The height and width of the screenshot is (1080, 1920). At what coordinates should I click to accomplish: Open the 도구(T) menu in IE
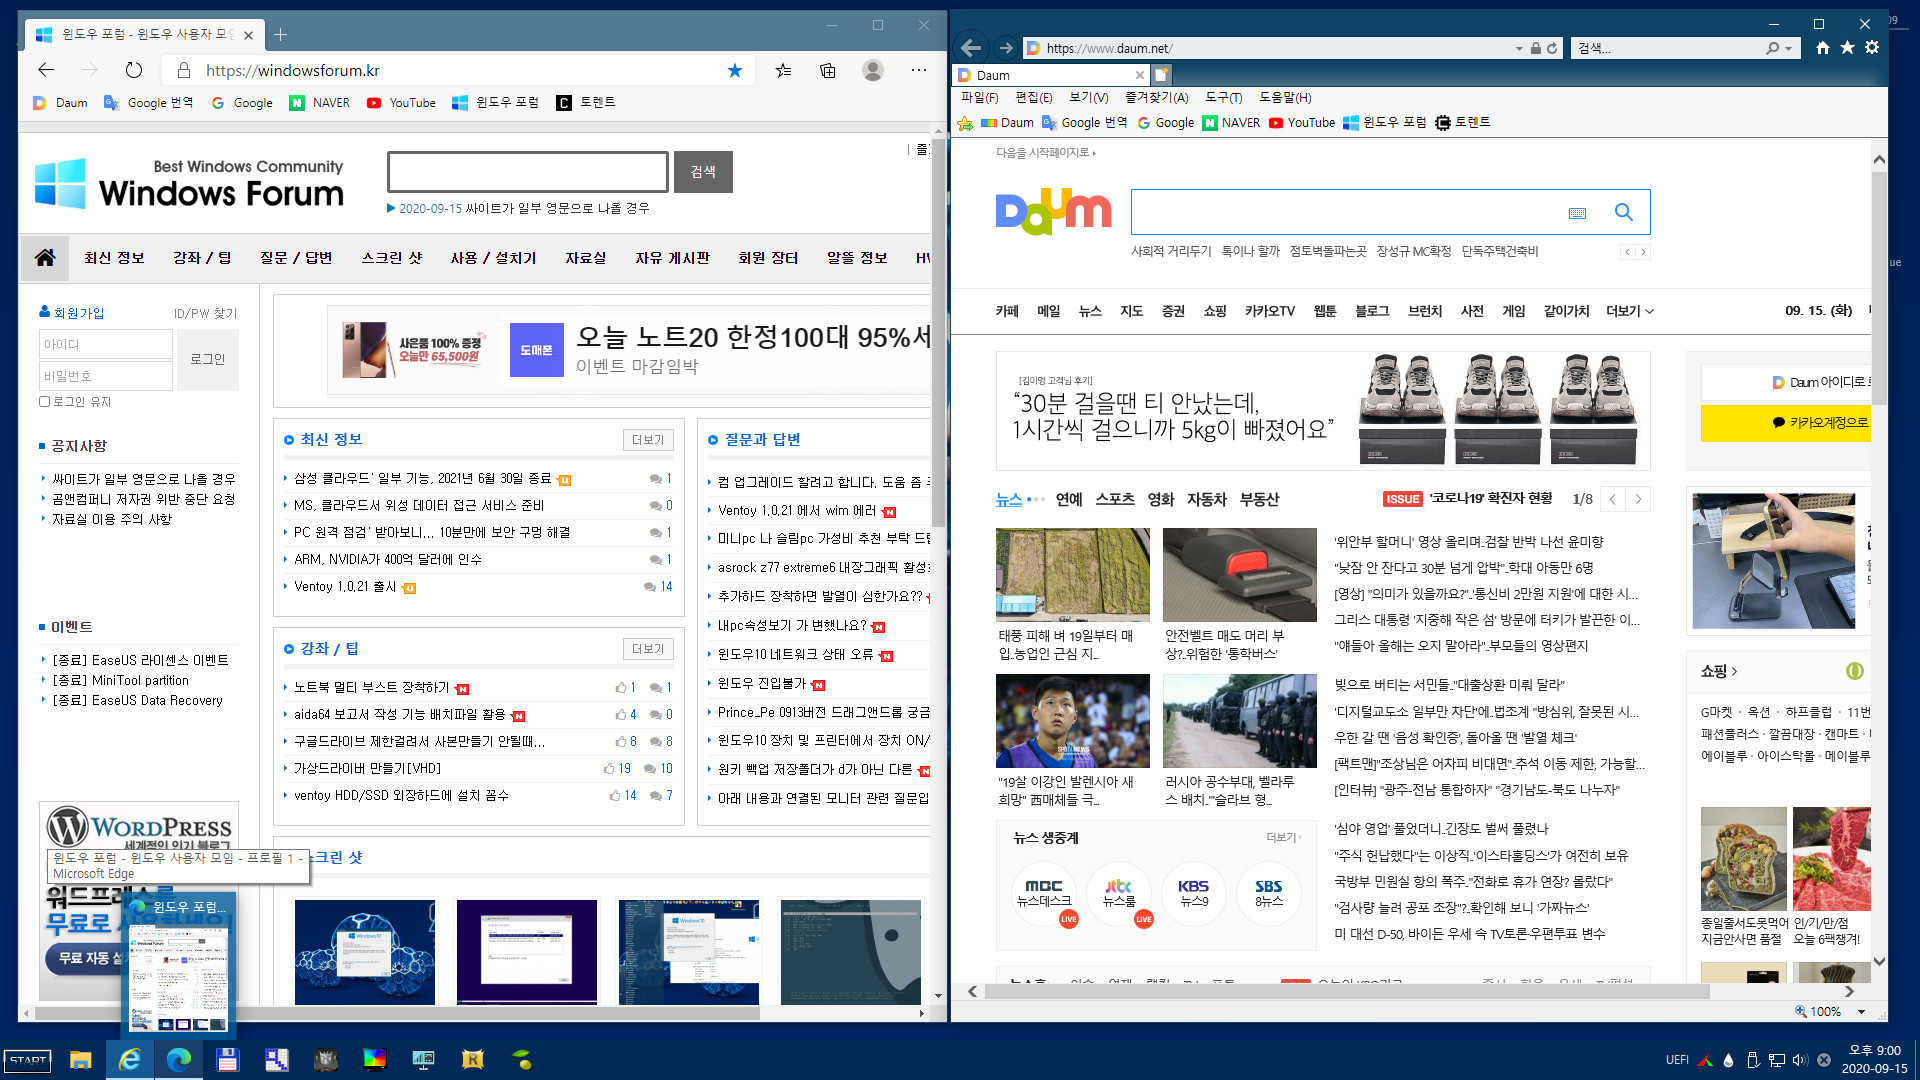click(1223, 98)
